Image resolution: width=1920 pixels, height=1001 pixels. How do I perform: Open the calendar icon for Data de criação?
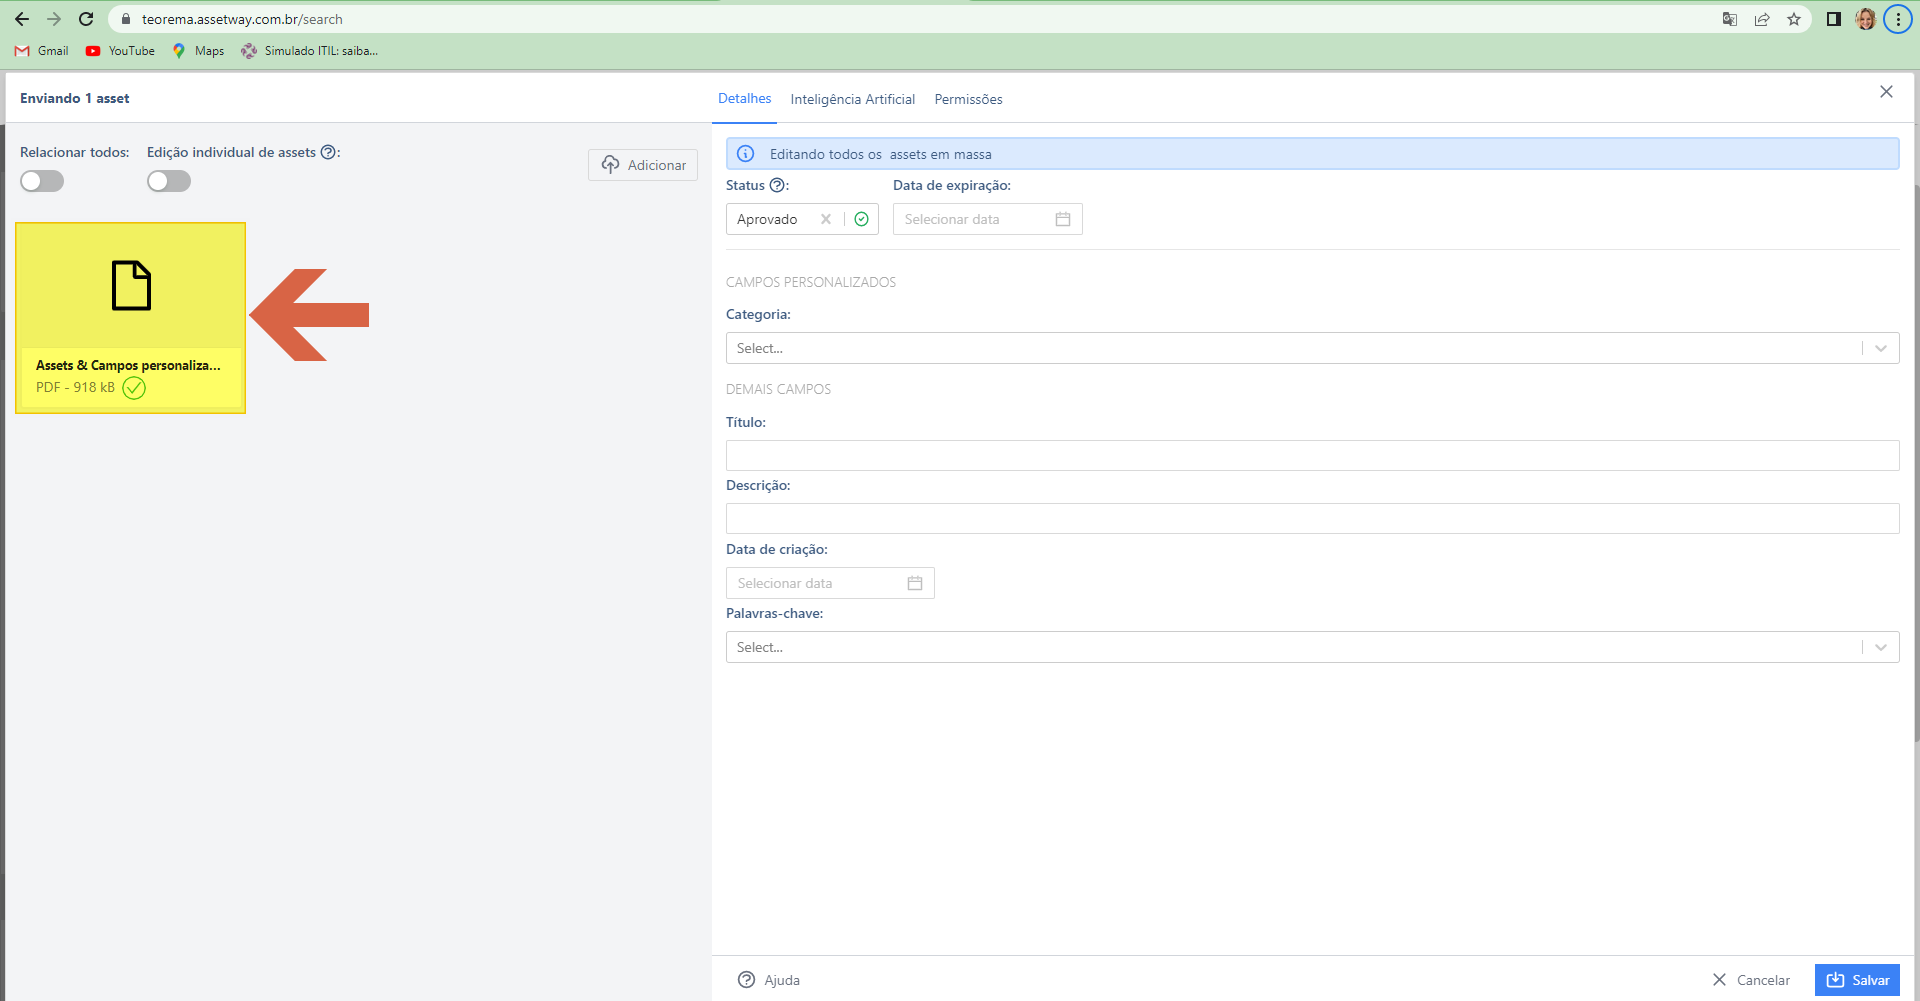915,583
